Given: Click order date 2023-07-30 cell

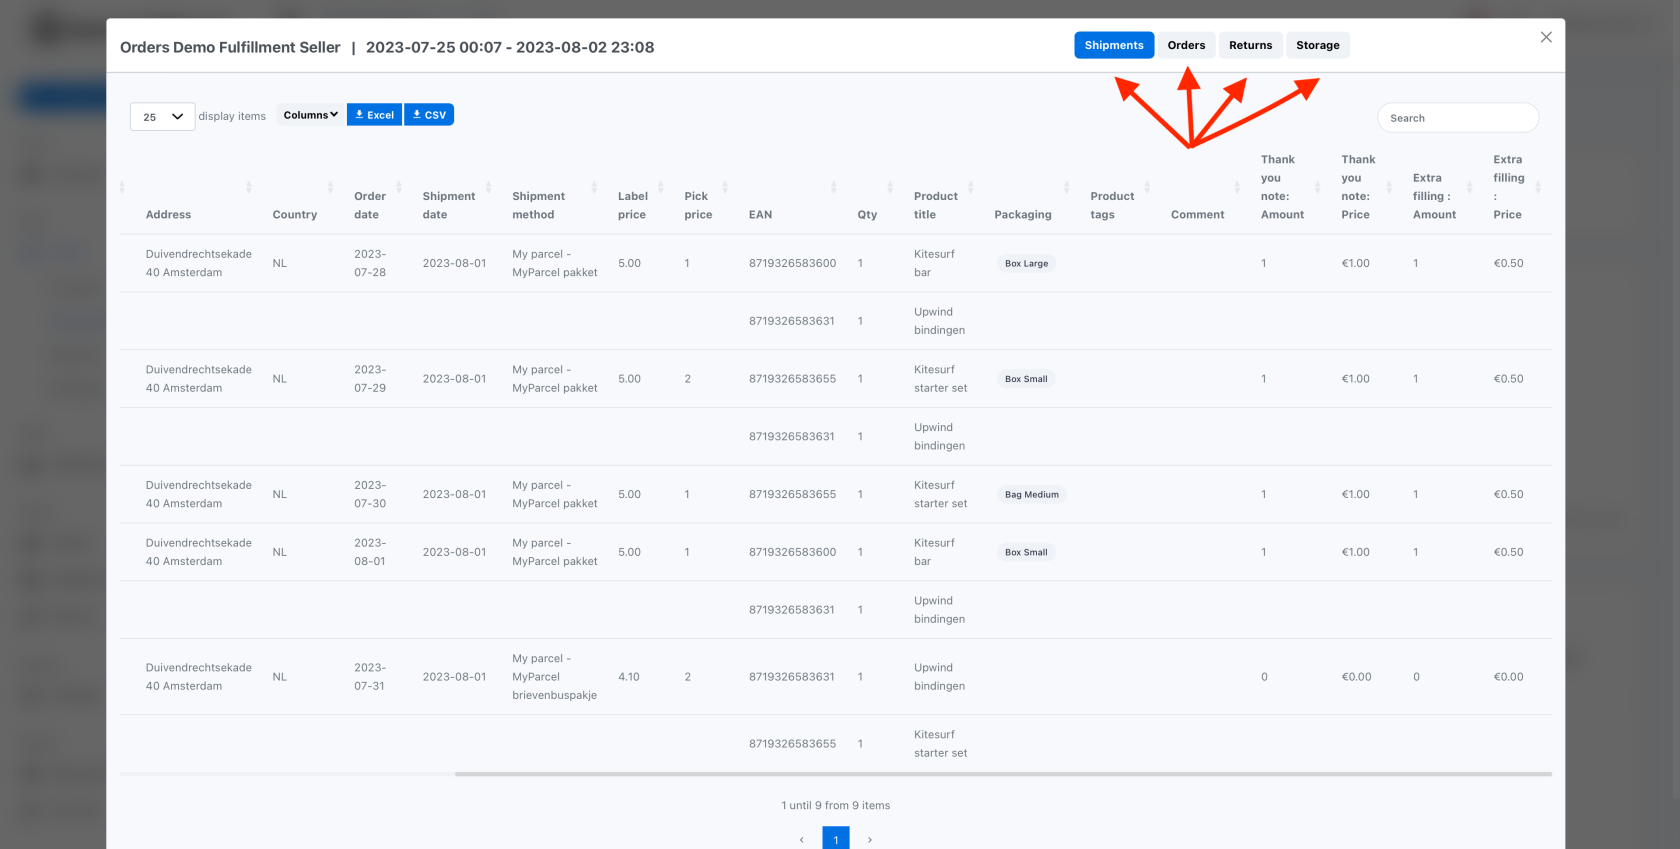Looking at the screenshot, I should [x=370, y=494].
